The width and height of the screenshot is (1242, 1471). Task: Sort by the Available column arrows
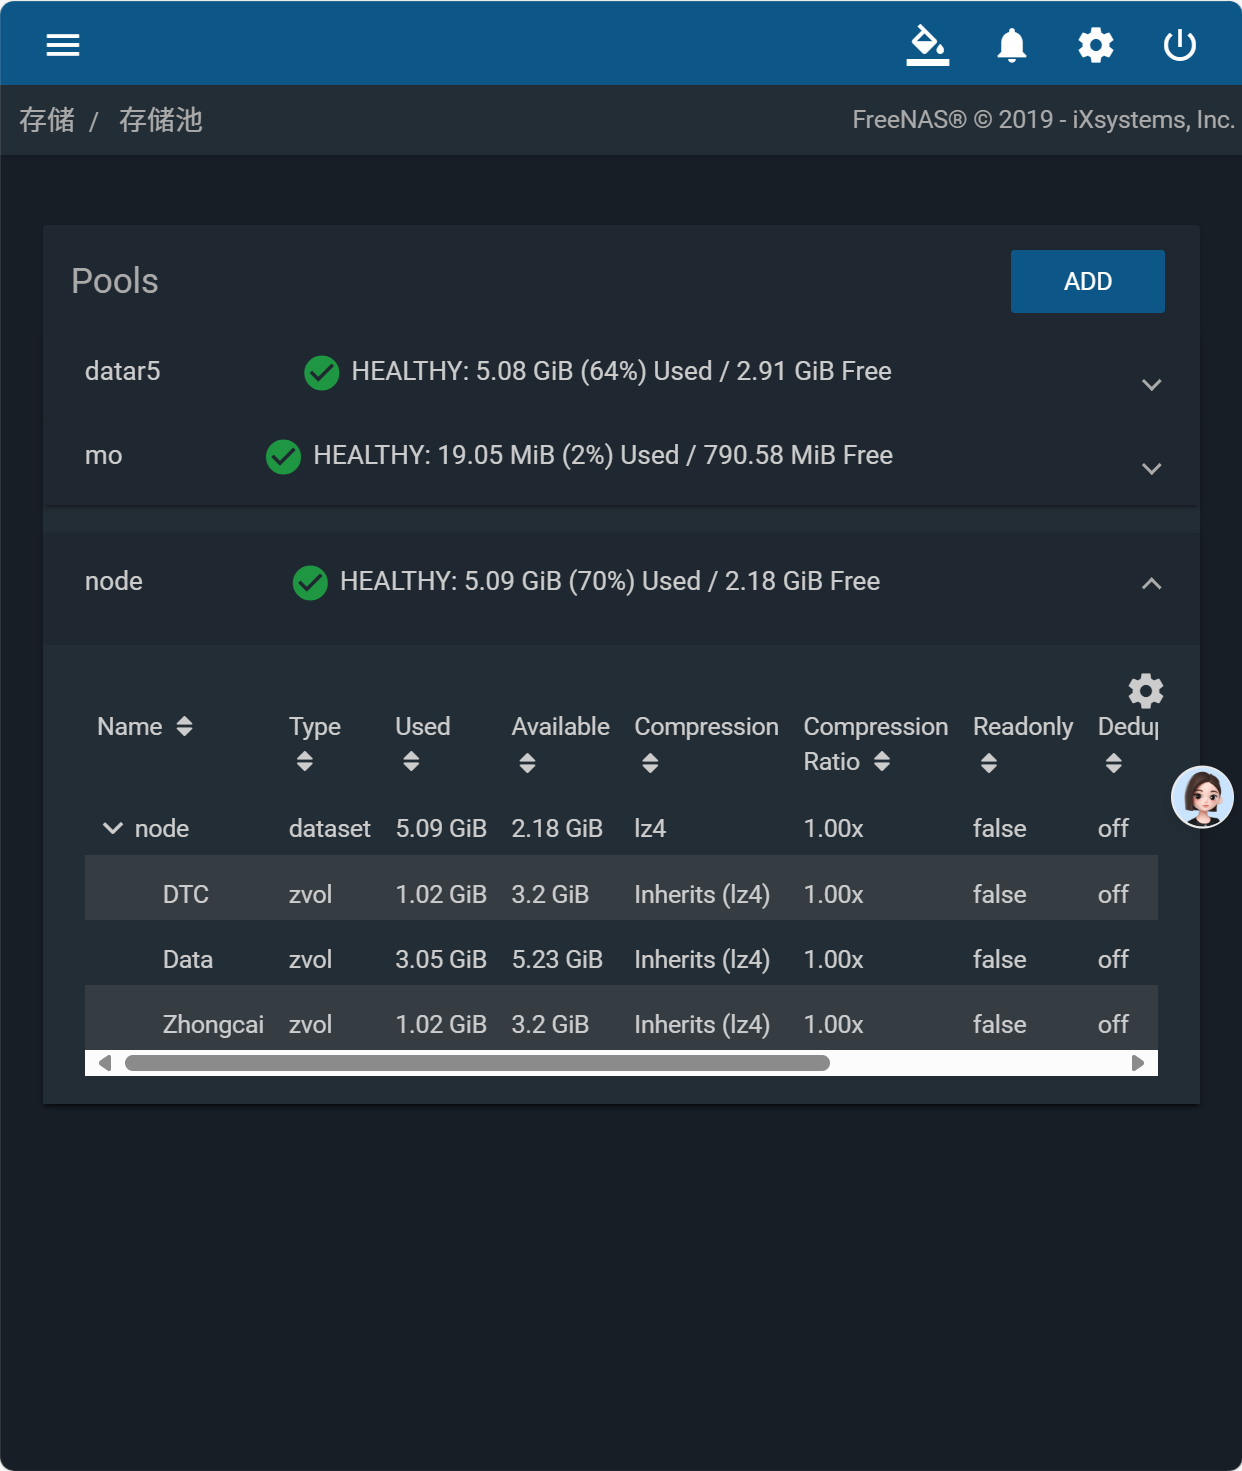528,763
